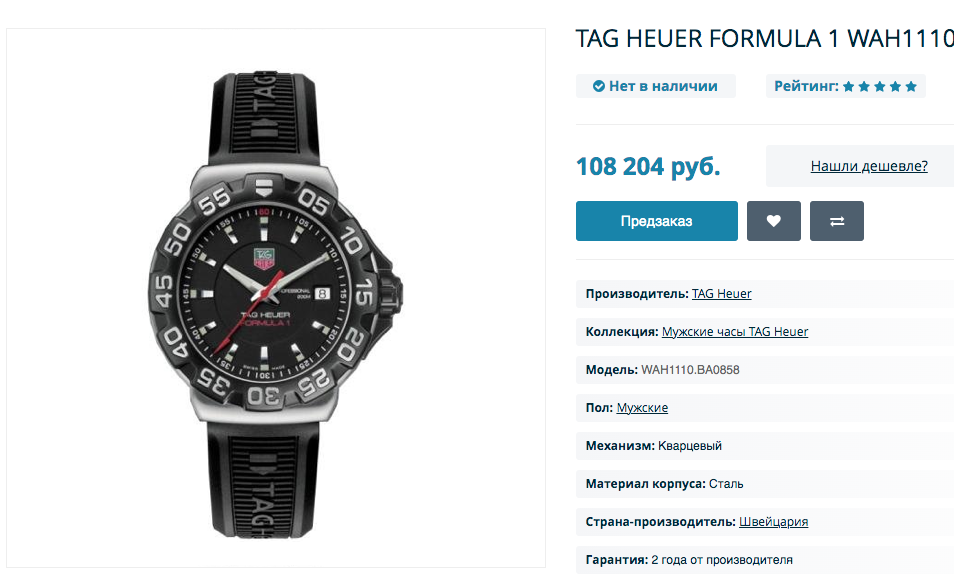Click the fifth rating star
This screenshot has height=588, width=954.
911,86
